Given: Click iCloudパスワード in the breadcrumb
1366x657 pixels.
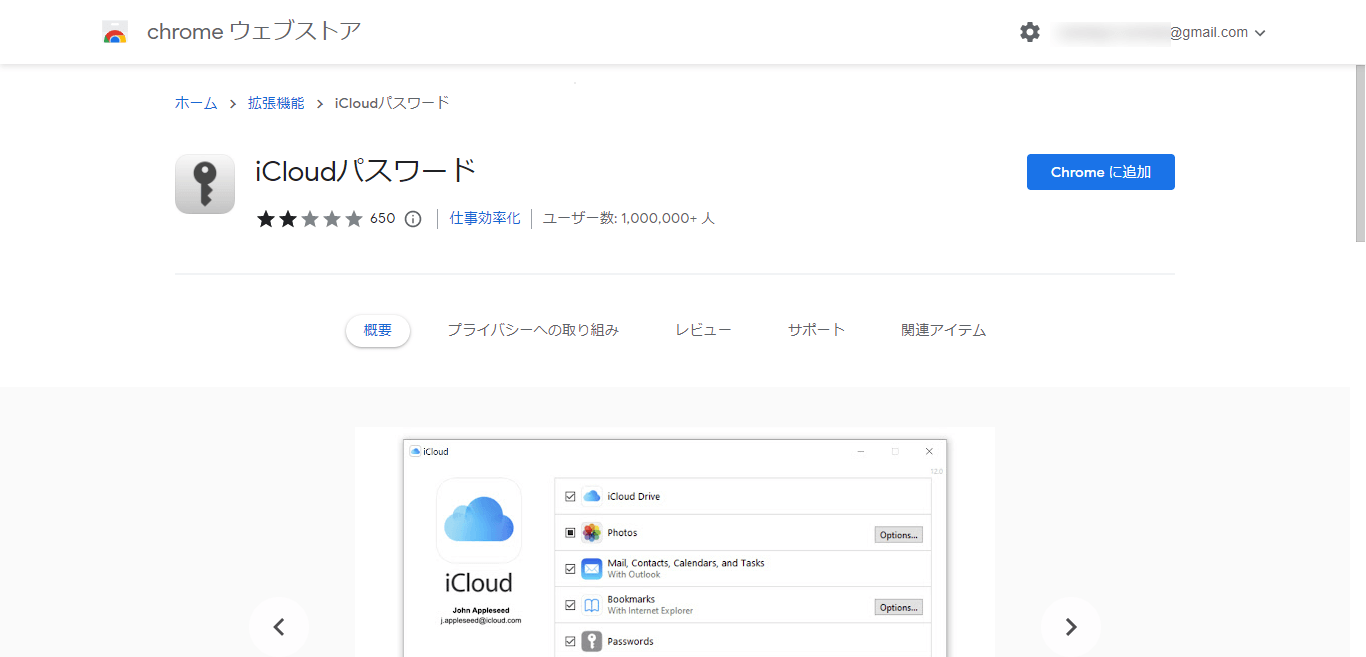Looking at the screenshot, I should tap(392, 103).
